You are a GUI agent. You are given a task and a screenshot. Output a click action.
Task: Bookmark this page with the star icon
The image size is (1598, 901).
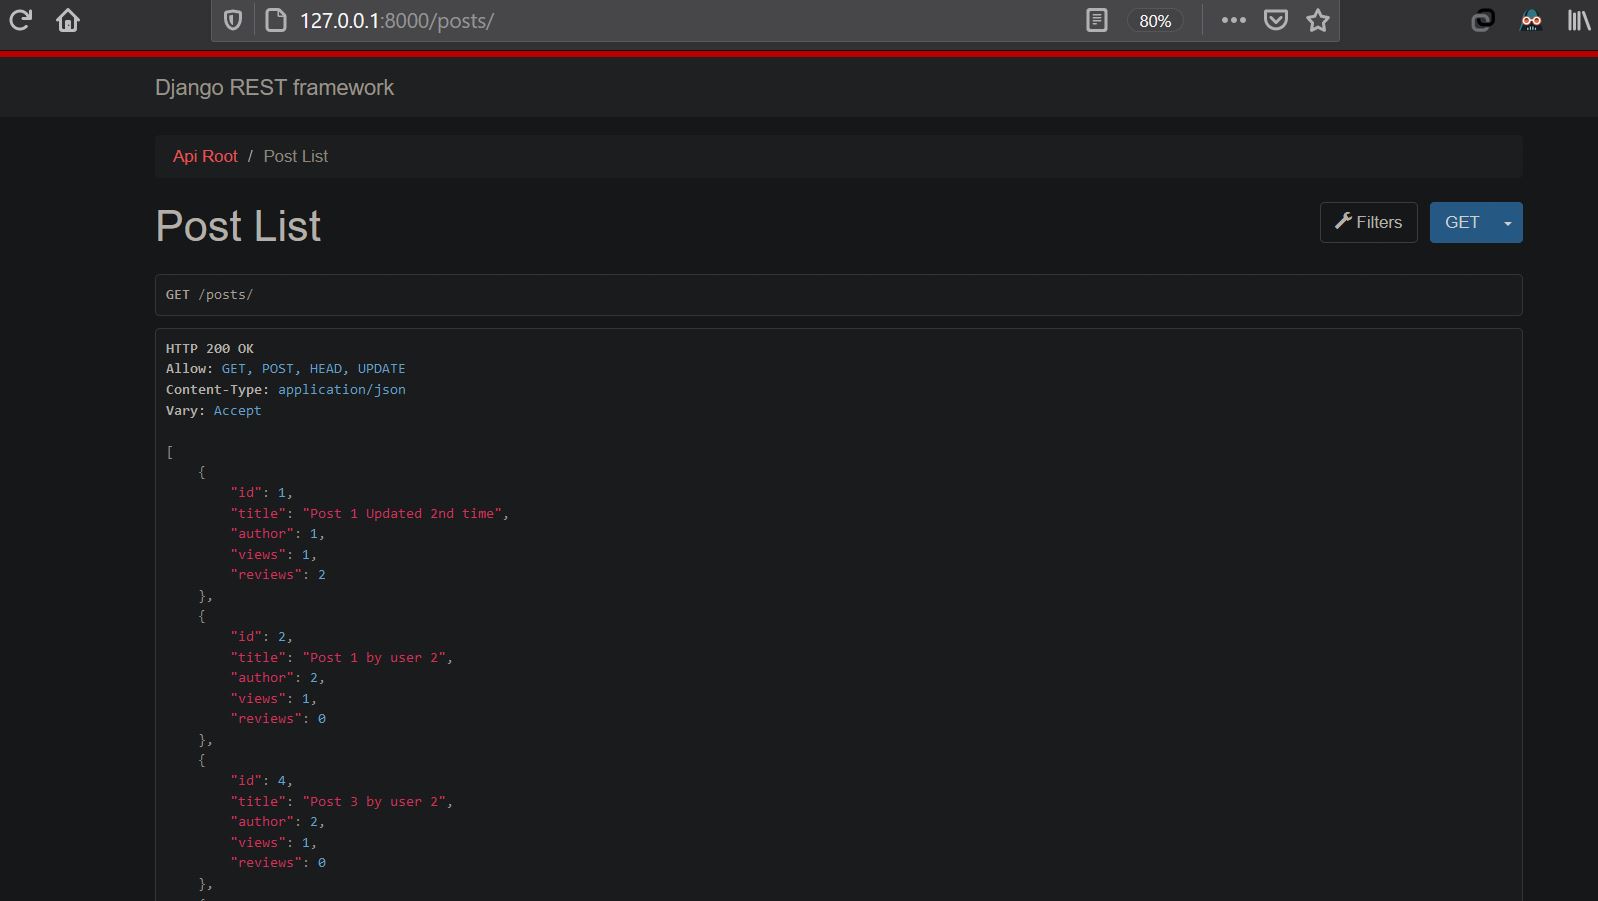point(1318,20)
